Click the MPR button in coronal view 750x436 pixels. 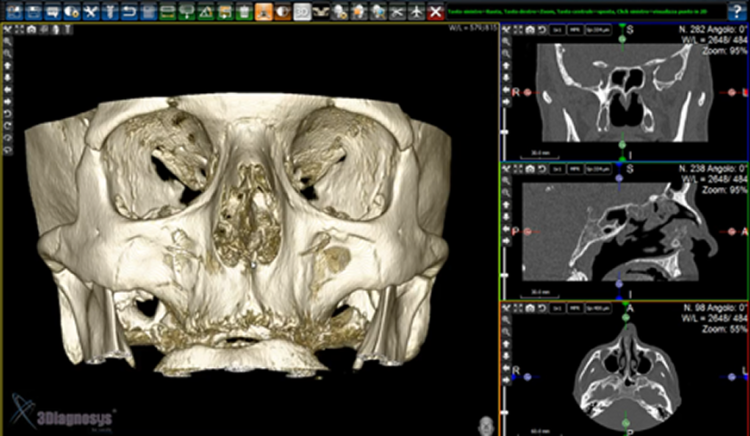(574, 30)
